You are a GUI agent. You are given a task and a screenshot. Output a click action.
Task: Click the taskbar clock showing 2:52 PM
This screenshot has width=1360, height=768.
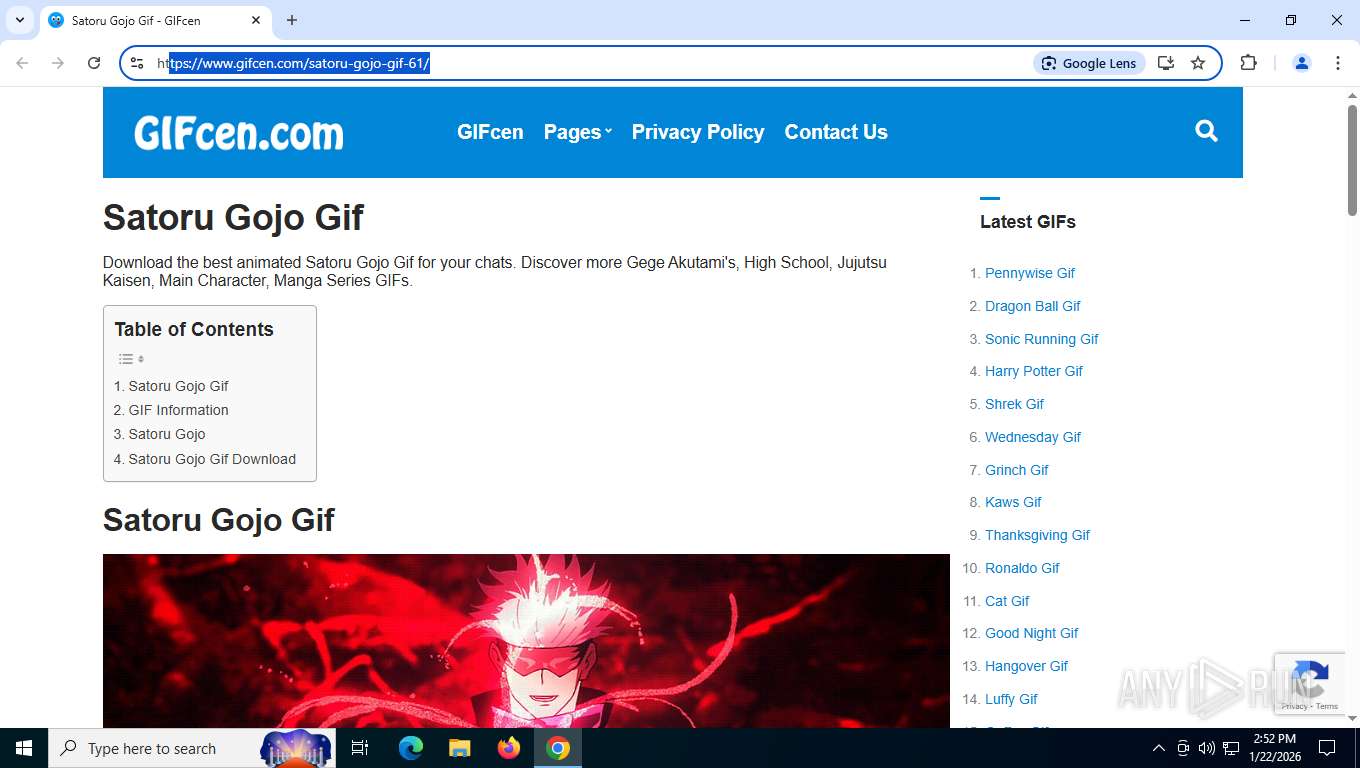click(1275, 748)
